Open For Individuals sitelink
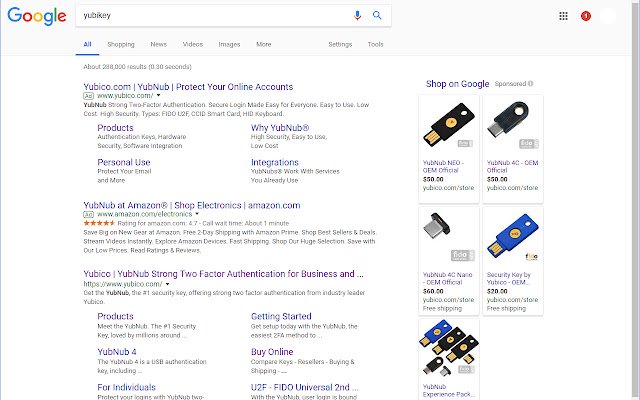This screenshot has width=640, height=400. coord(127,387)
